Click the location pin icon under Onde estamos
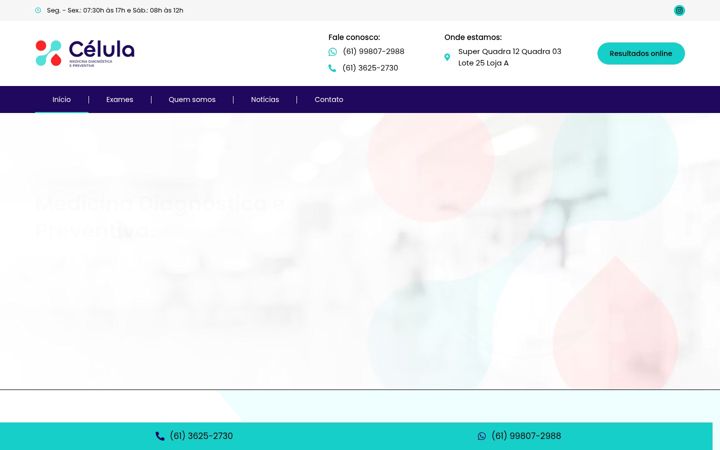The height and width of the screenshot is (450, 720). [447, 57]
